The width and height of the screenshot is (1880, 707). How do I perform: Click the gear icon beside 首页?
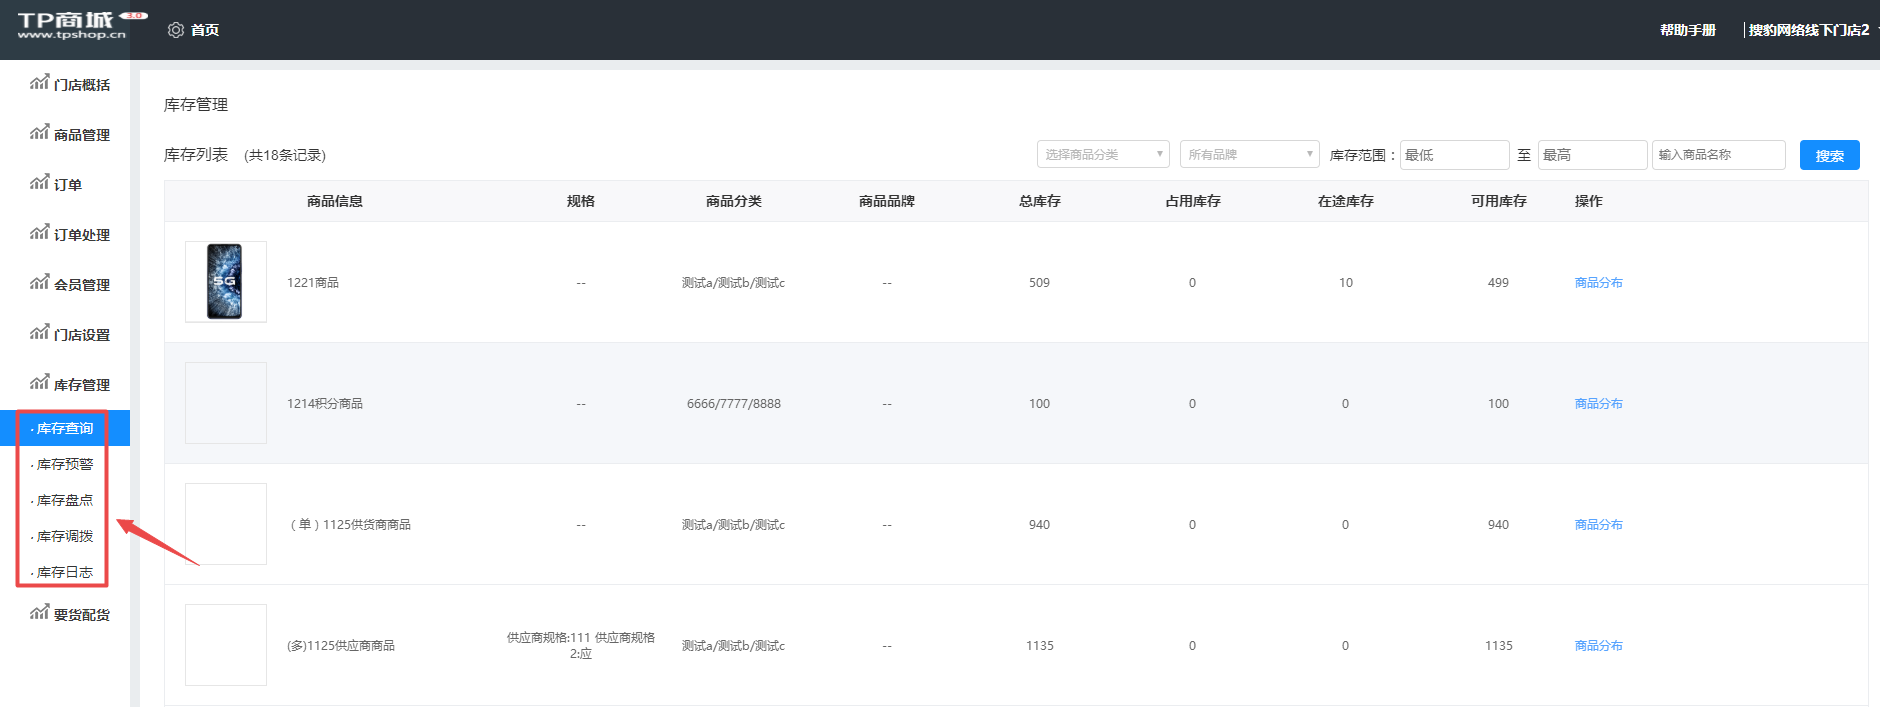coord(176,30)
